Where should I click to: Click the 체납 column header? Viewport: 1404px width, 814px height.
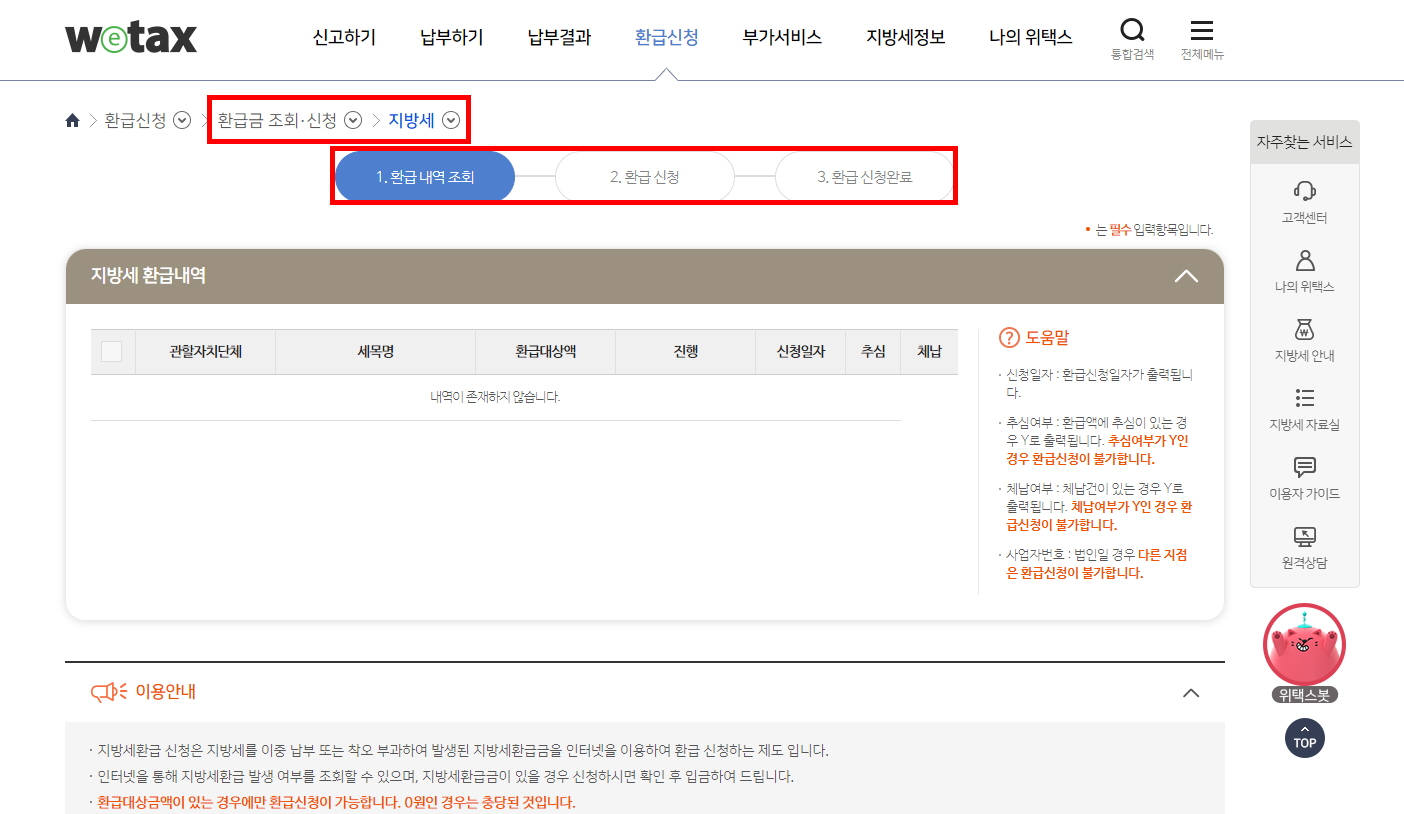929,352
